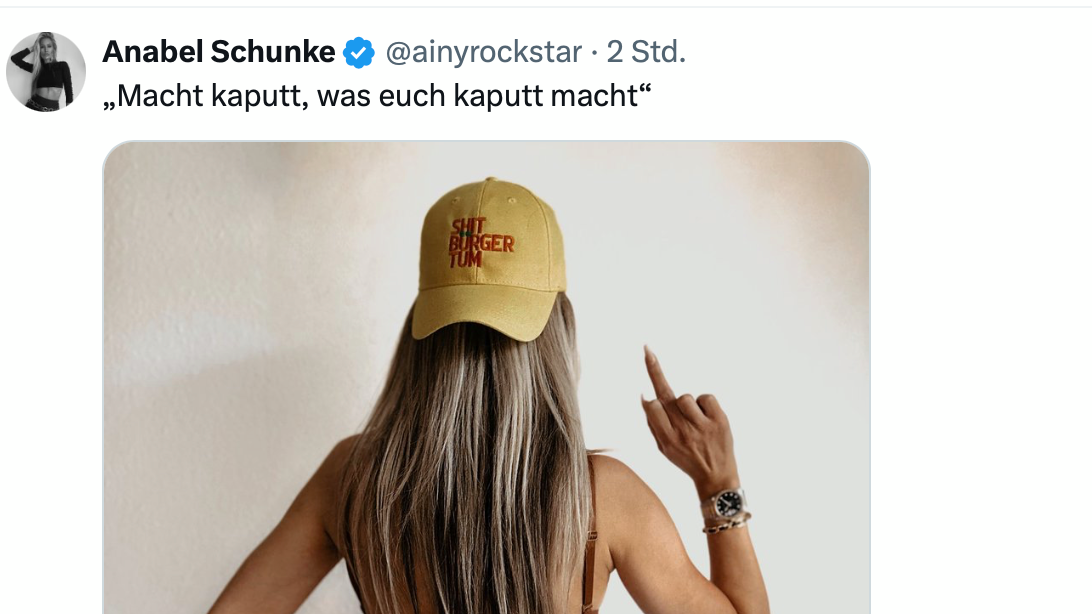This screenshot has height=614, width=1092.
Task: Click the word 'Schunke' in the display name
Action: [x=272, y=52]
